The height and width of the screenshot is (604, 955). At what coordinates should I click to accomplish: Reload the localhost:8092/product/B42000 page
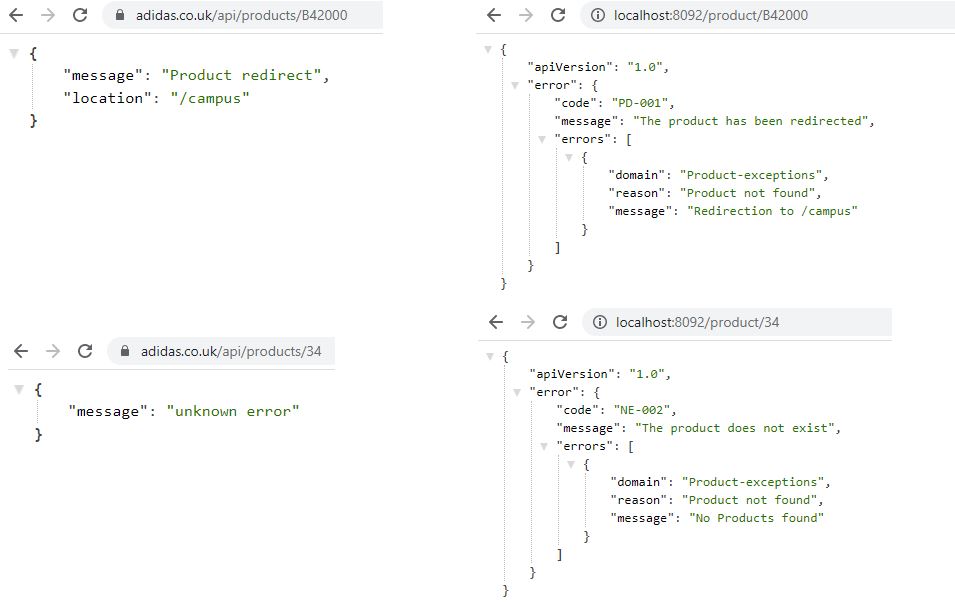[x=558, y=15]
